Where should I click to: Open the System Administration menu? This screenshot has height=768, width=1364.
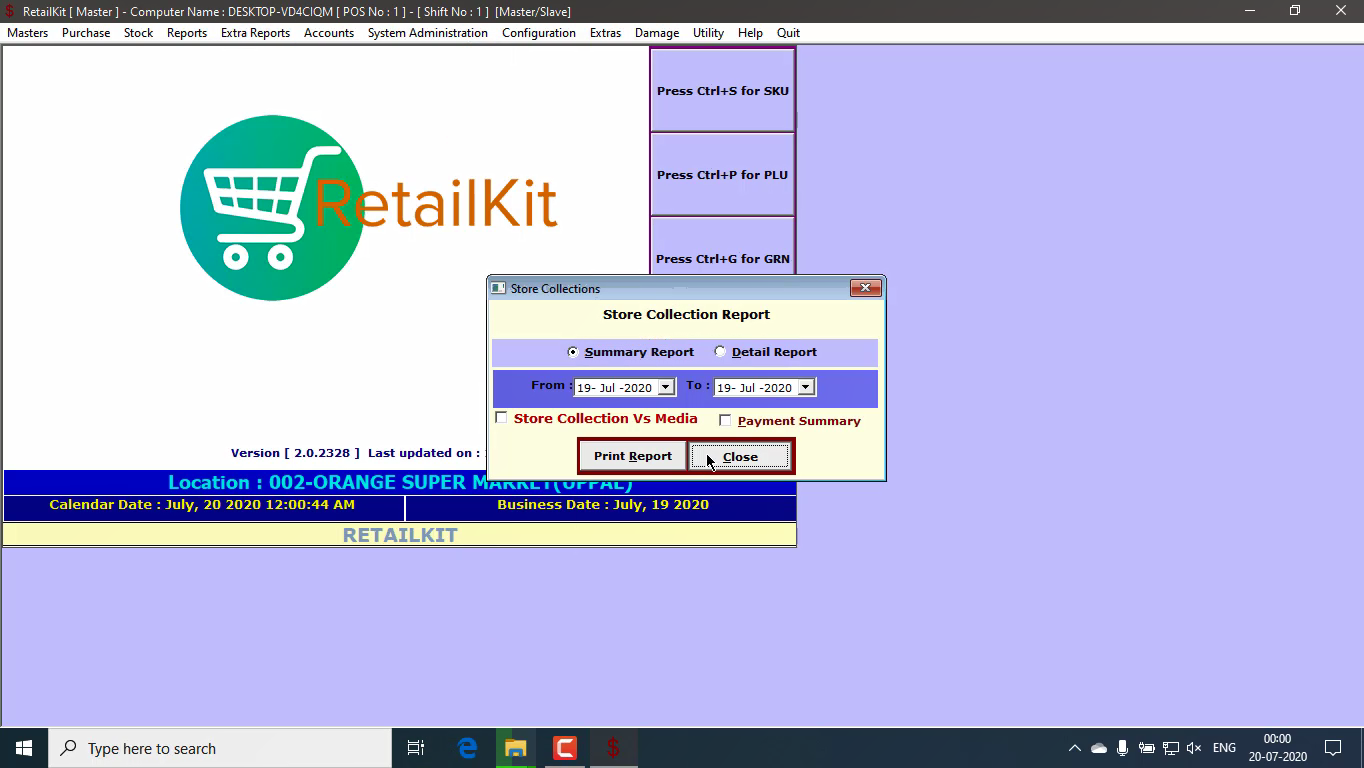click(428, 33)
